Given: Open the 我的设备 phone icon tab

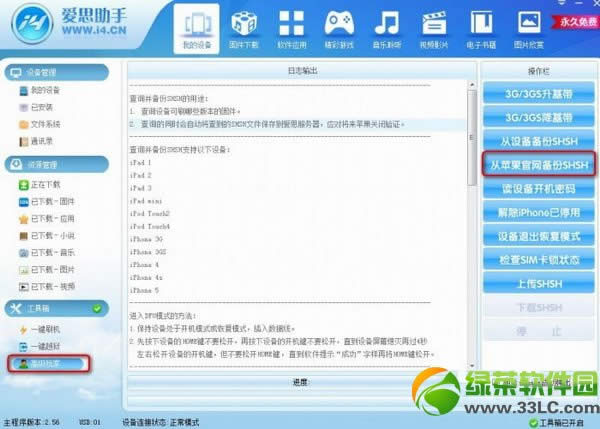Looking at the screenshot, I should (197, 29).
